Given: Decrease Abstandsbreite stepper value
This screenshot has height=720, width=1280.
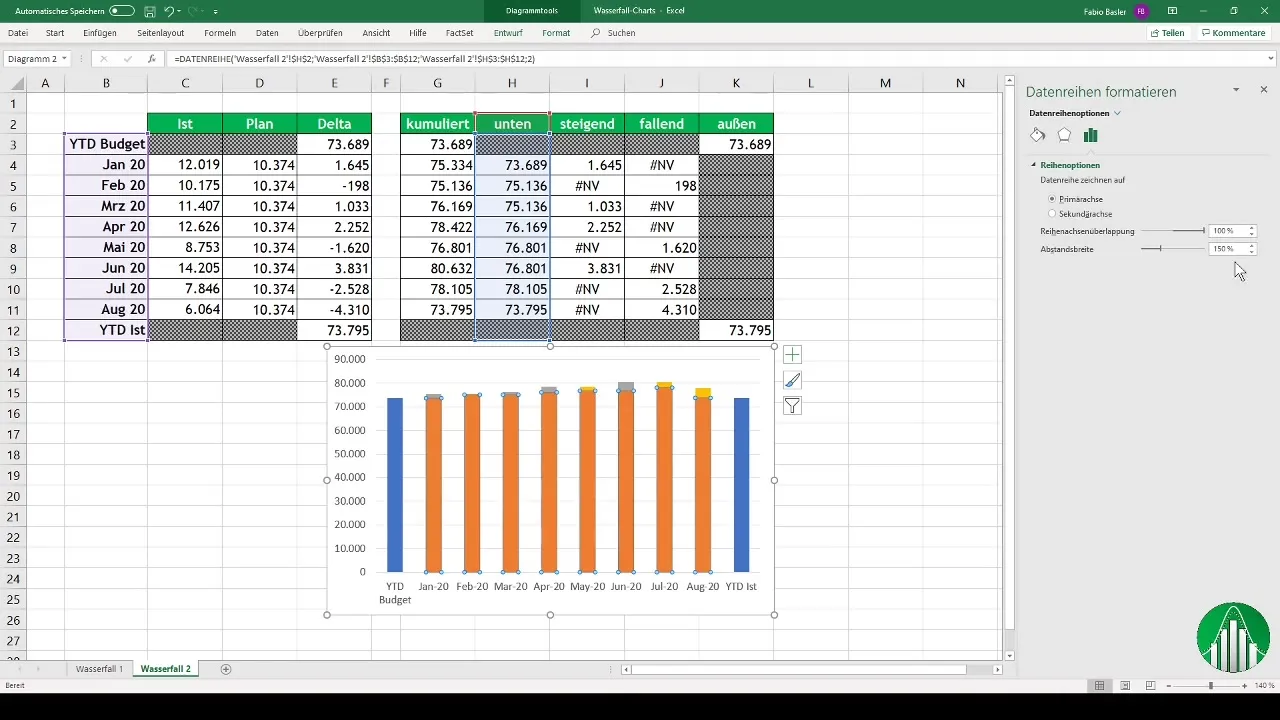Looking at the screenshot, I should (1252, 252).
